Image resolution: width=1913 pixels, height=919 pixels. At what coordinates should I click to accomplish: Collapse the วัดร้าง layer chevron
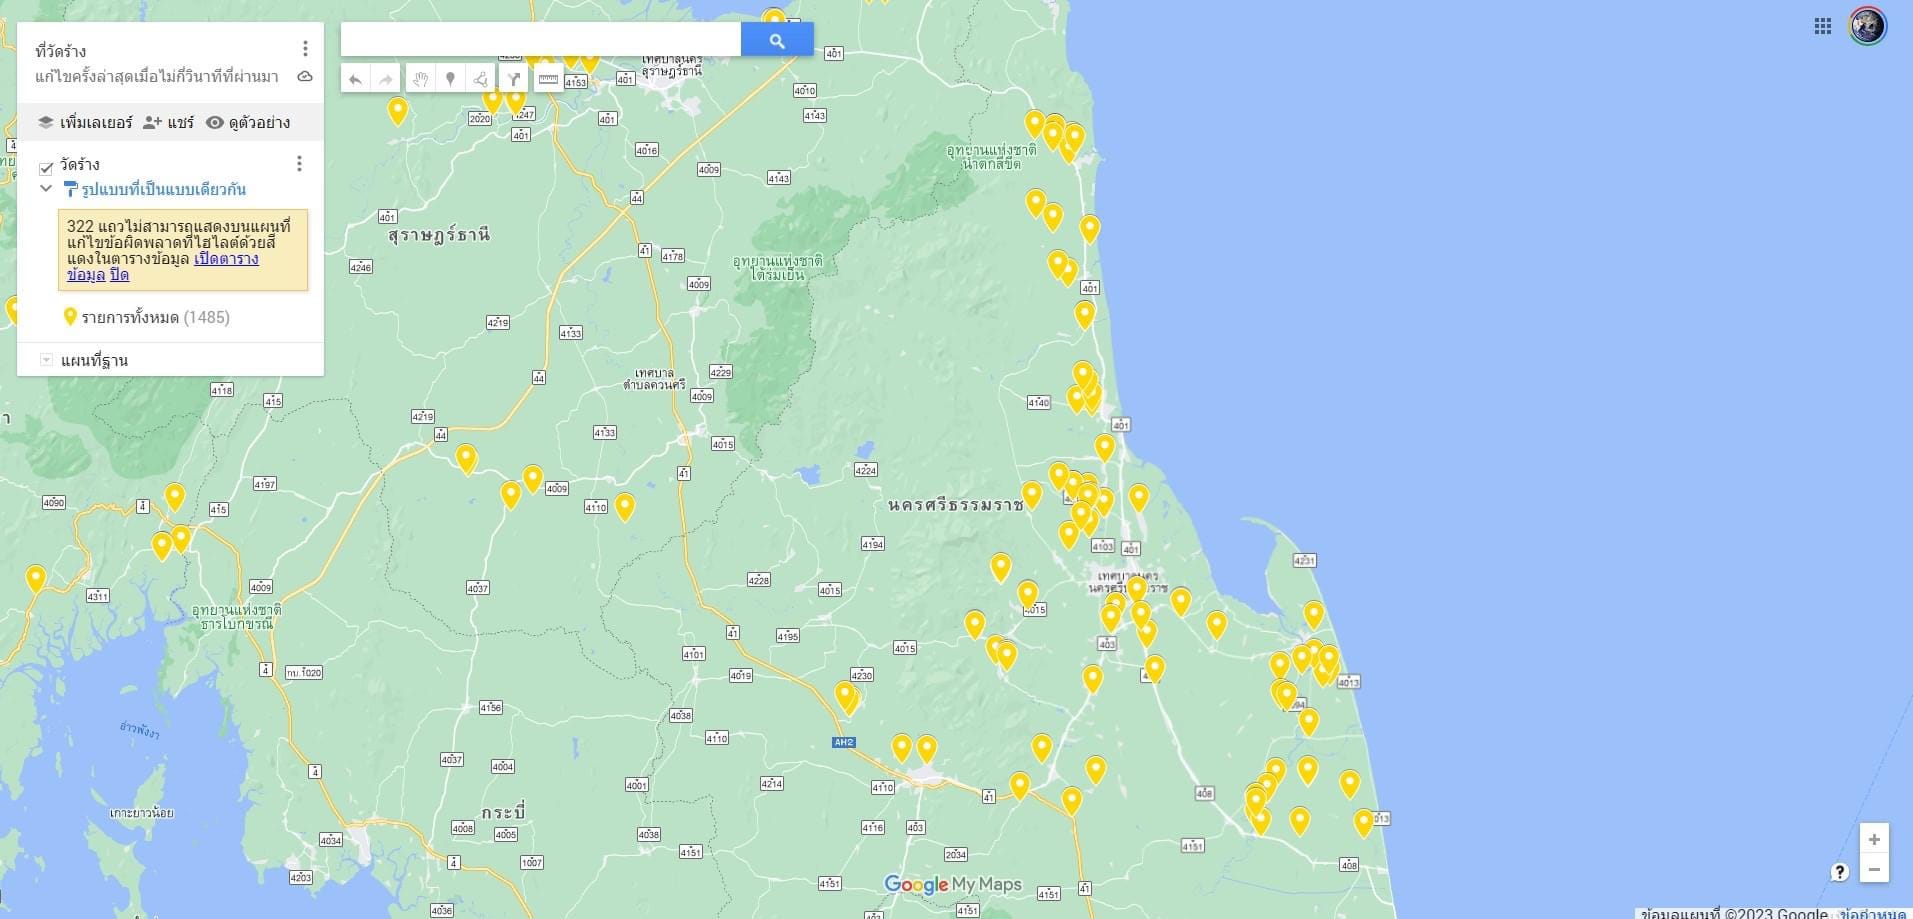[46, 188]
